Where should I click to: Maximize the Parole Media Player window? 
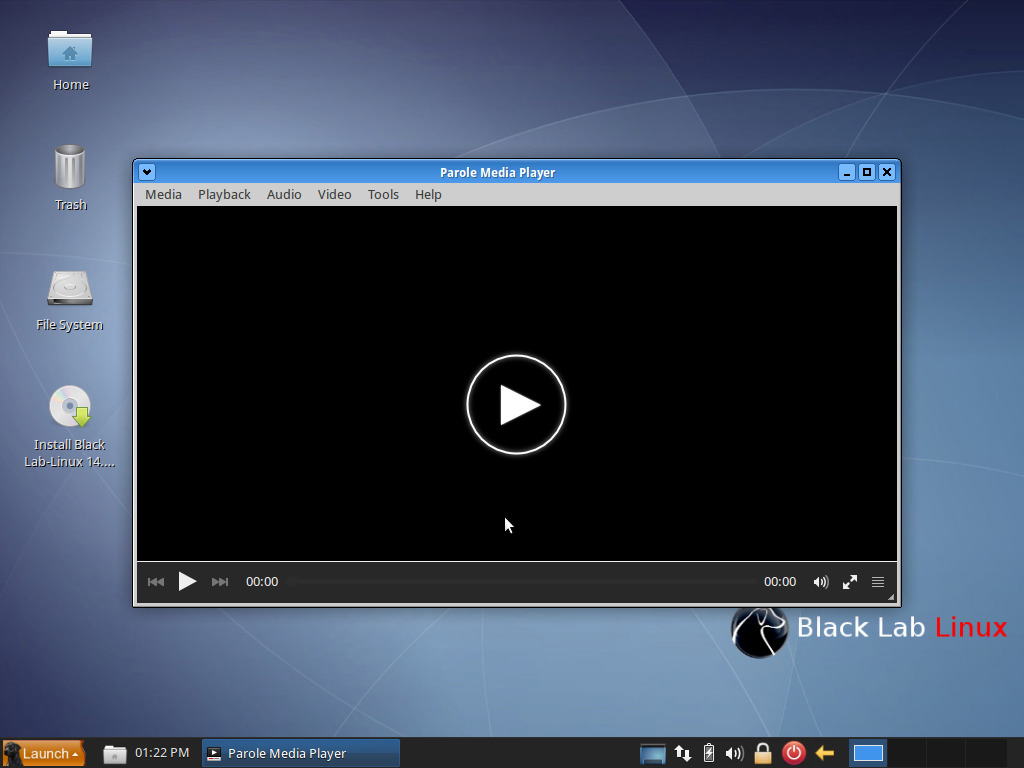pos(867,172)
